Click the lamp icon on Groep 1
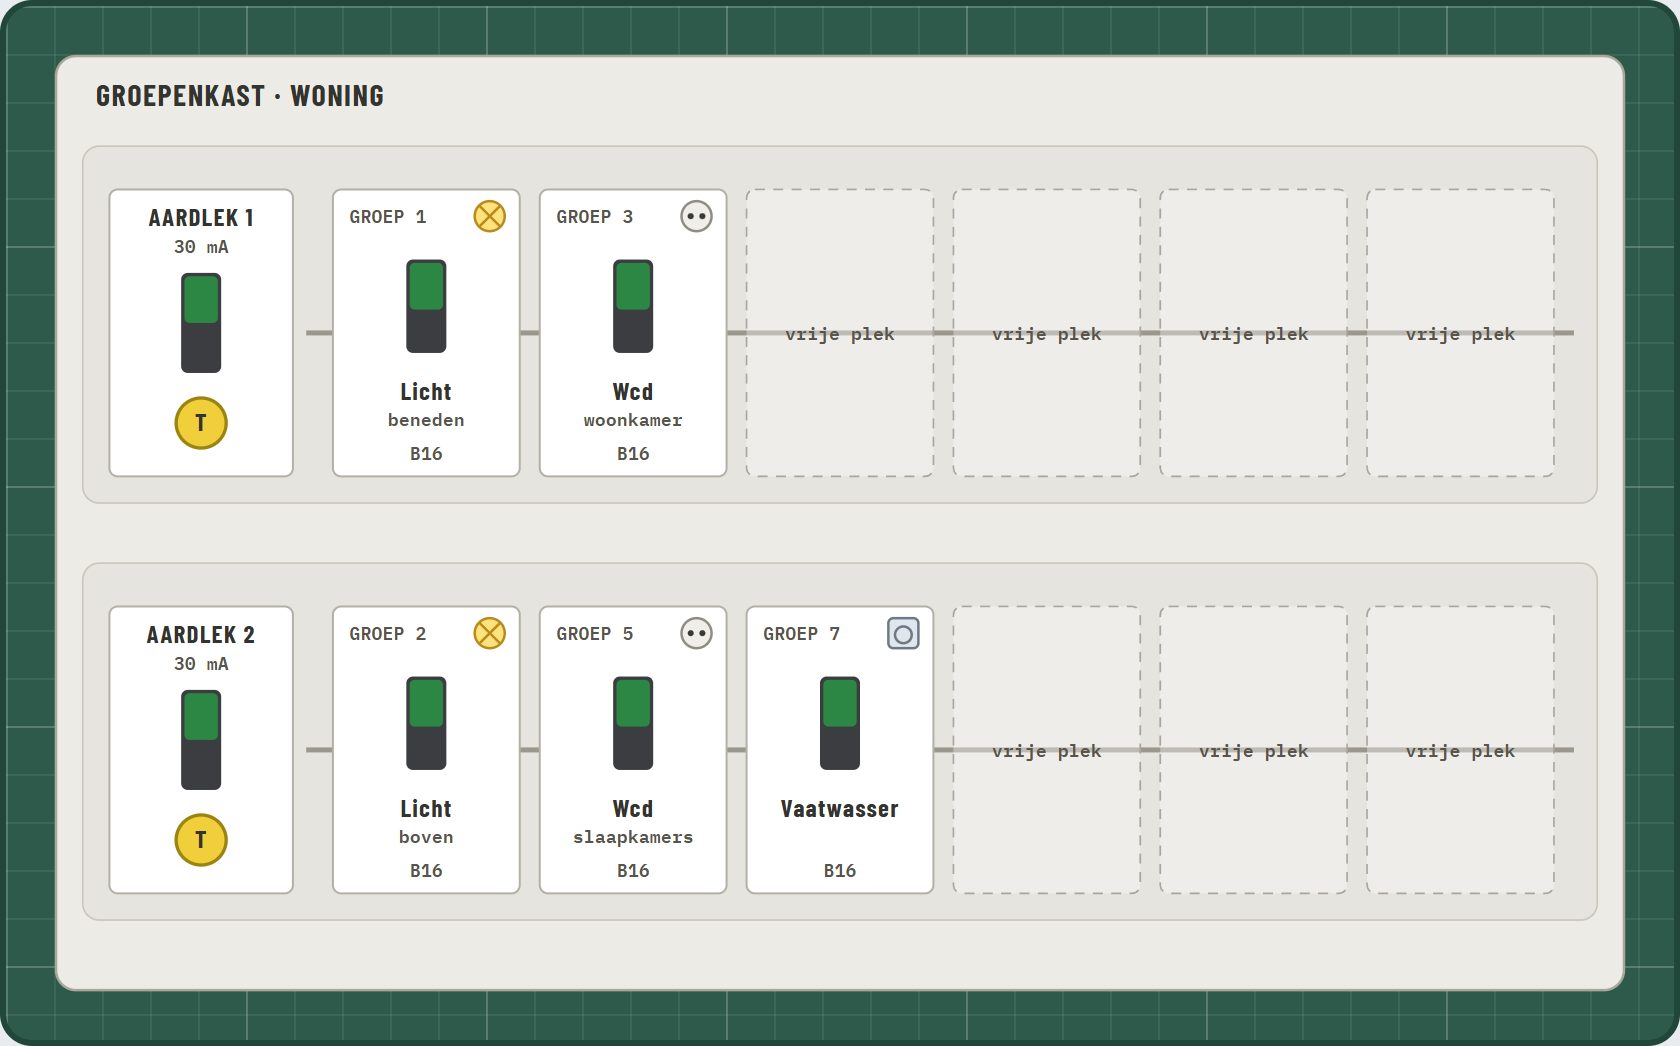Image resolution: width=1680 pixels, height=1046 pixels. (489, 216)
